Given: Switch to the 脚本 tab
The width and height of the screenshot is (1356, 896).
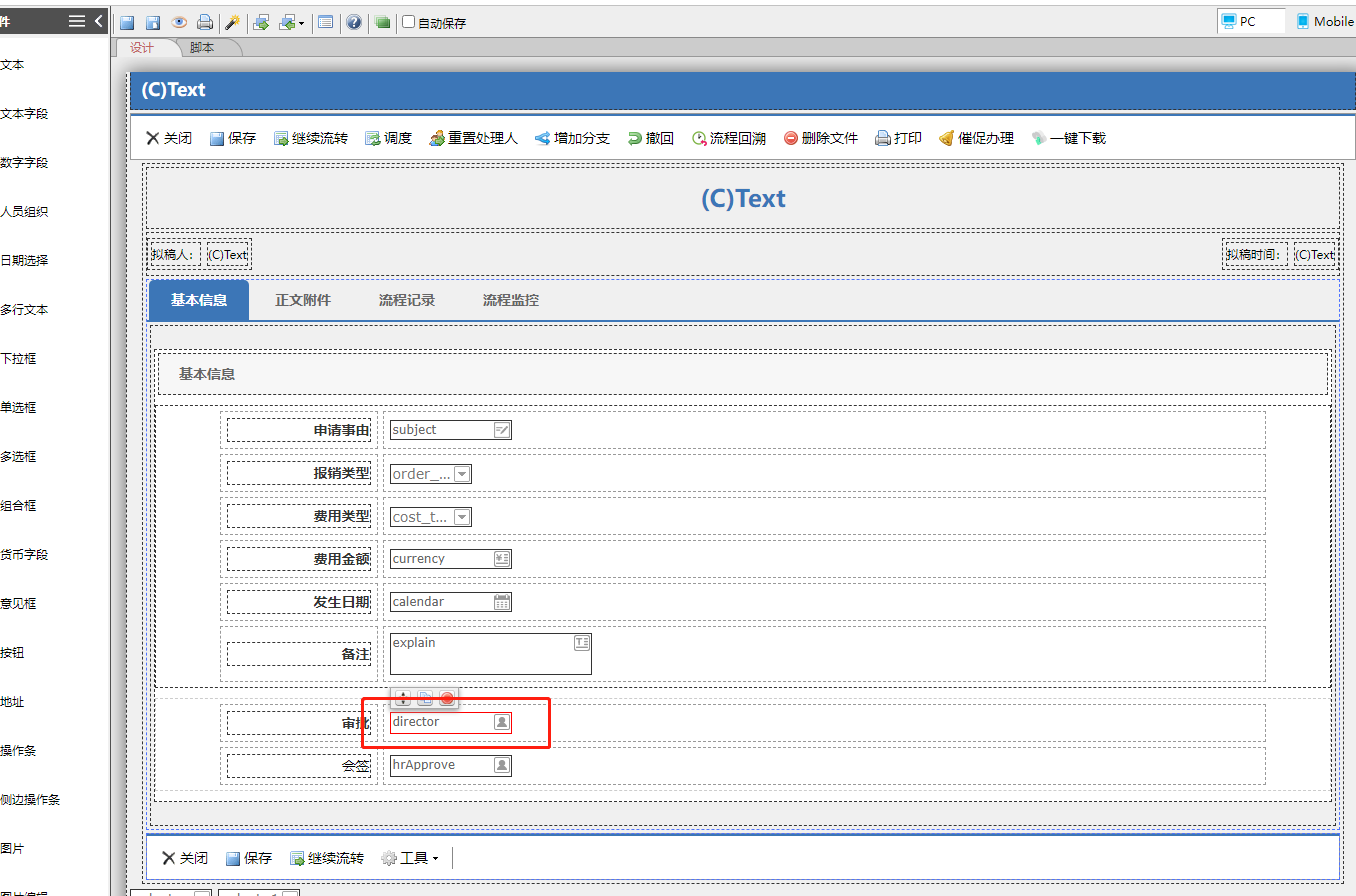Looking at the screenshot, I should pos(202,47).
